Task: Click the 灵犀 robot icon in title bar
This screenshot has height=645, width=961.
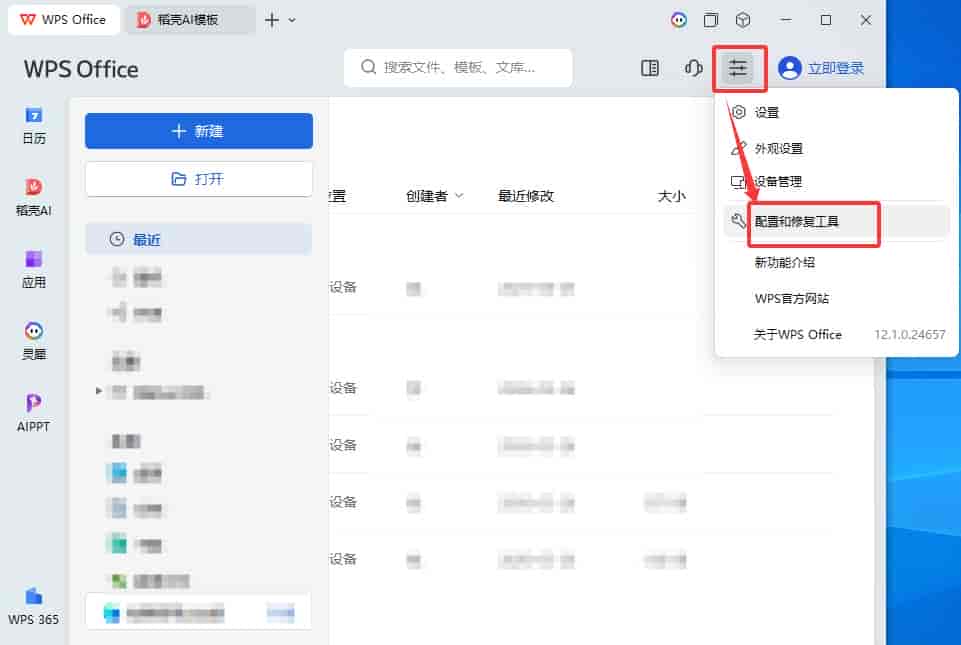Action: (x=678, y=20)
